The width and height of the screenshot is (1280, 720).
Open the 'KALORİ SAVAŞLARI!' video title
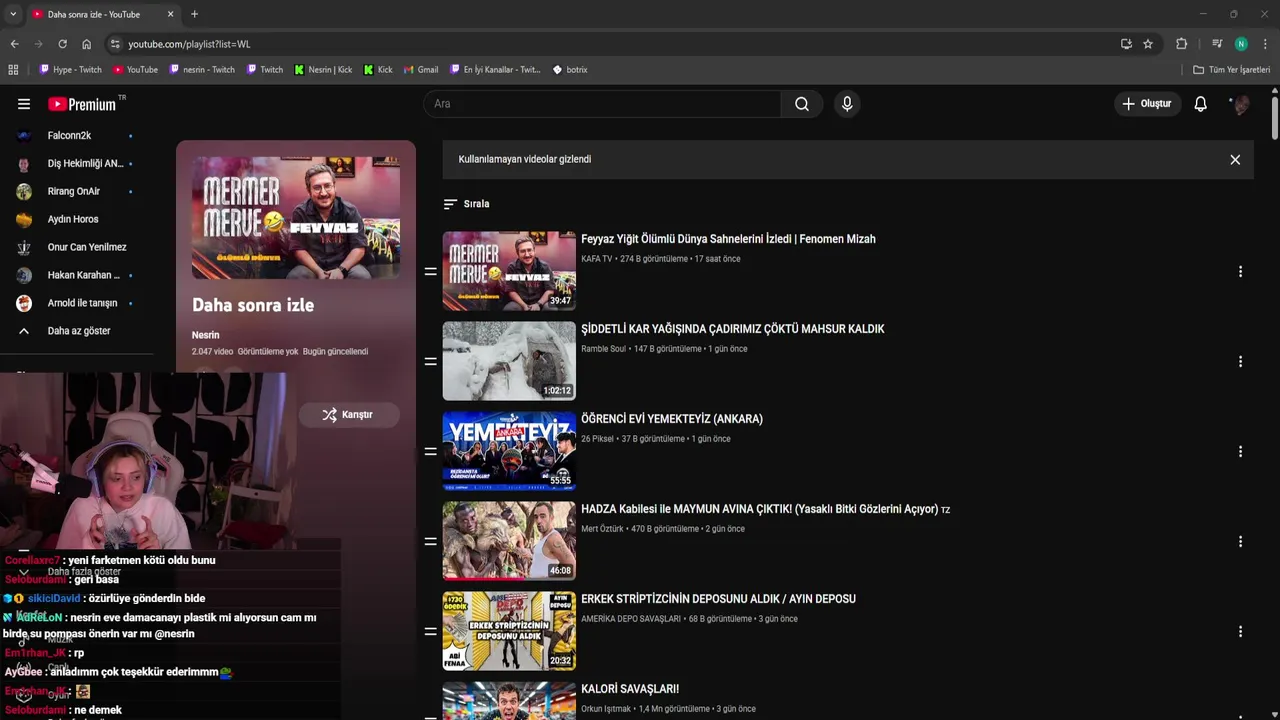pyautogui.click(x=630, y=689)
